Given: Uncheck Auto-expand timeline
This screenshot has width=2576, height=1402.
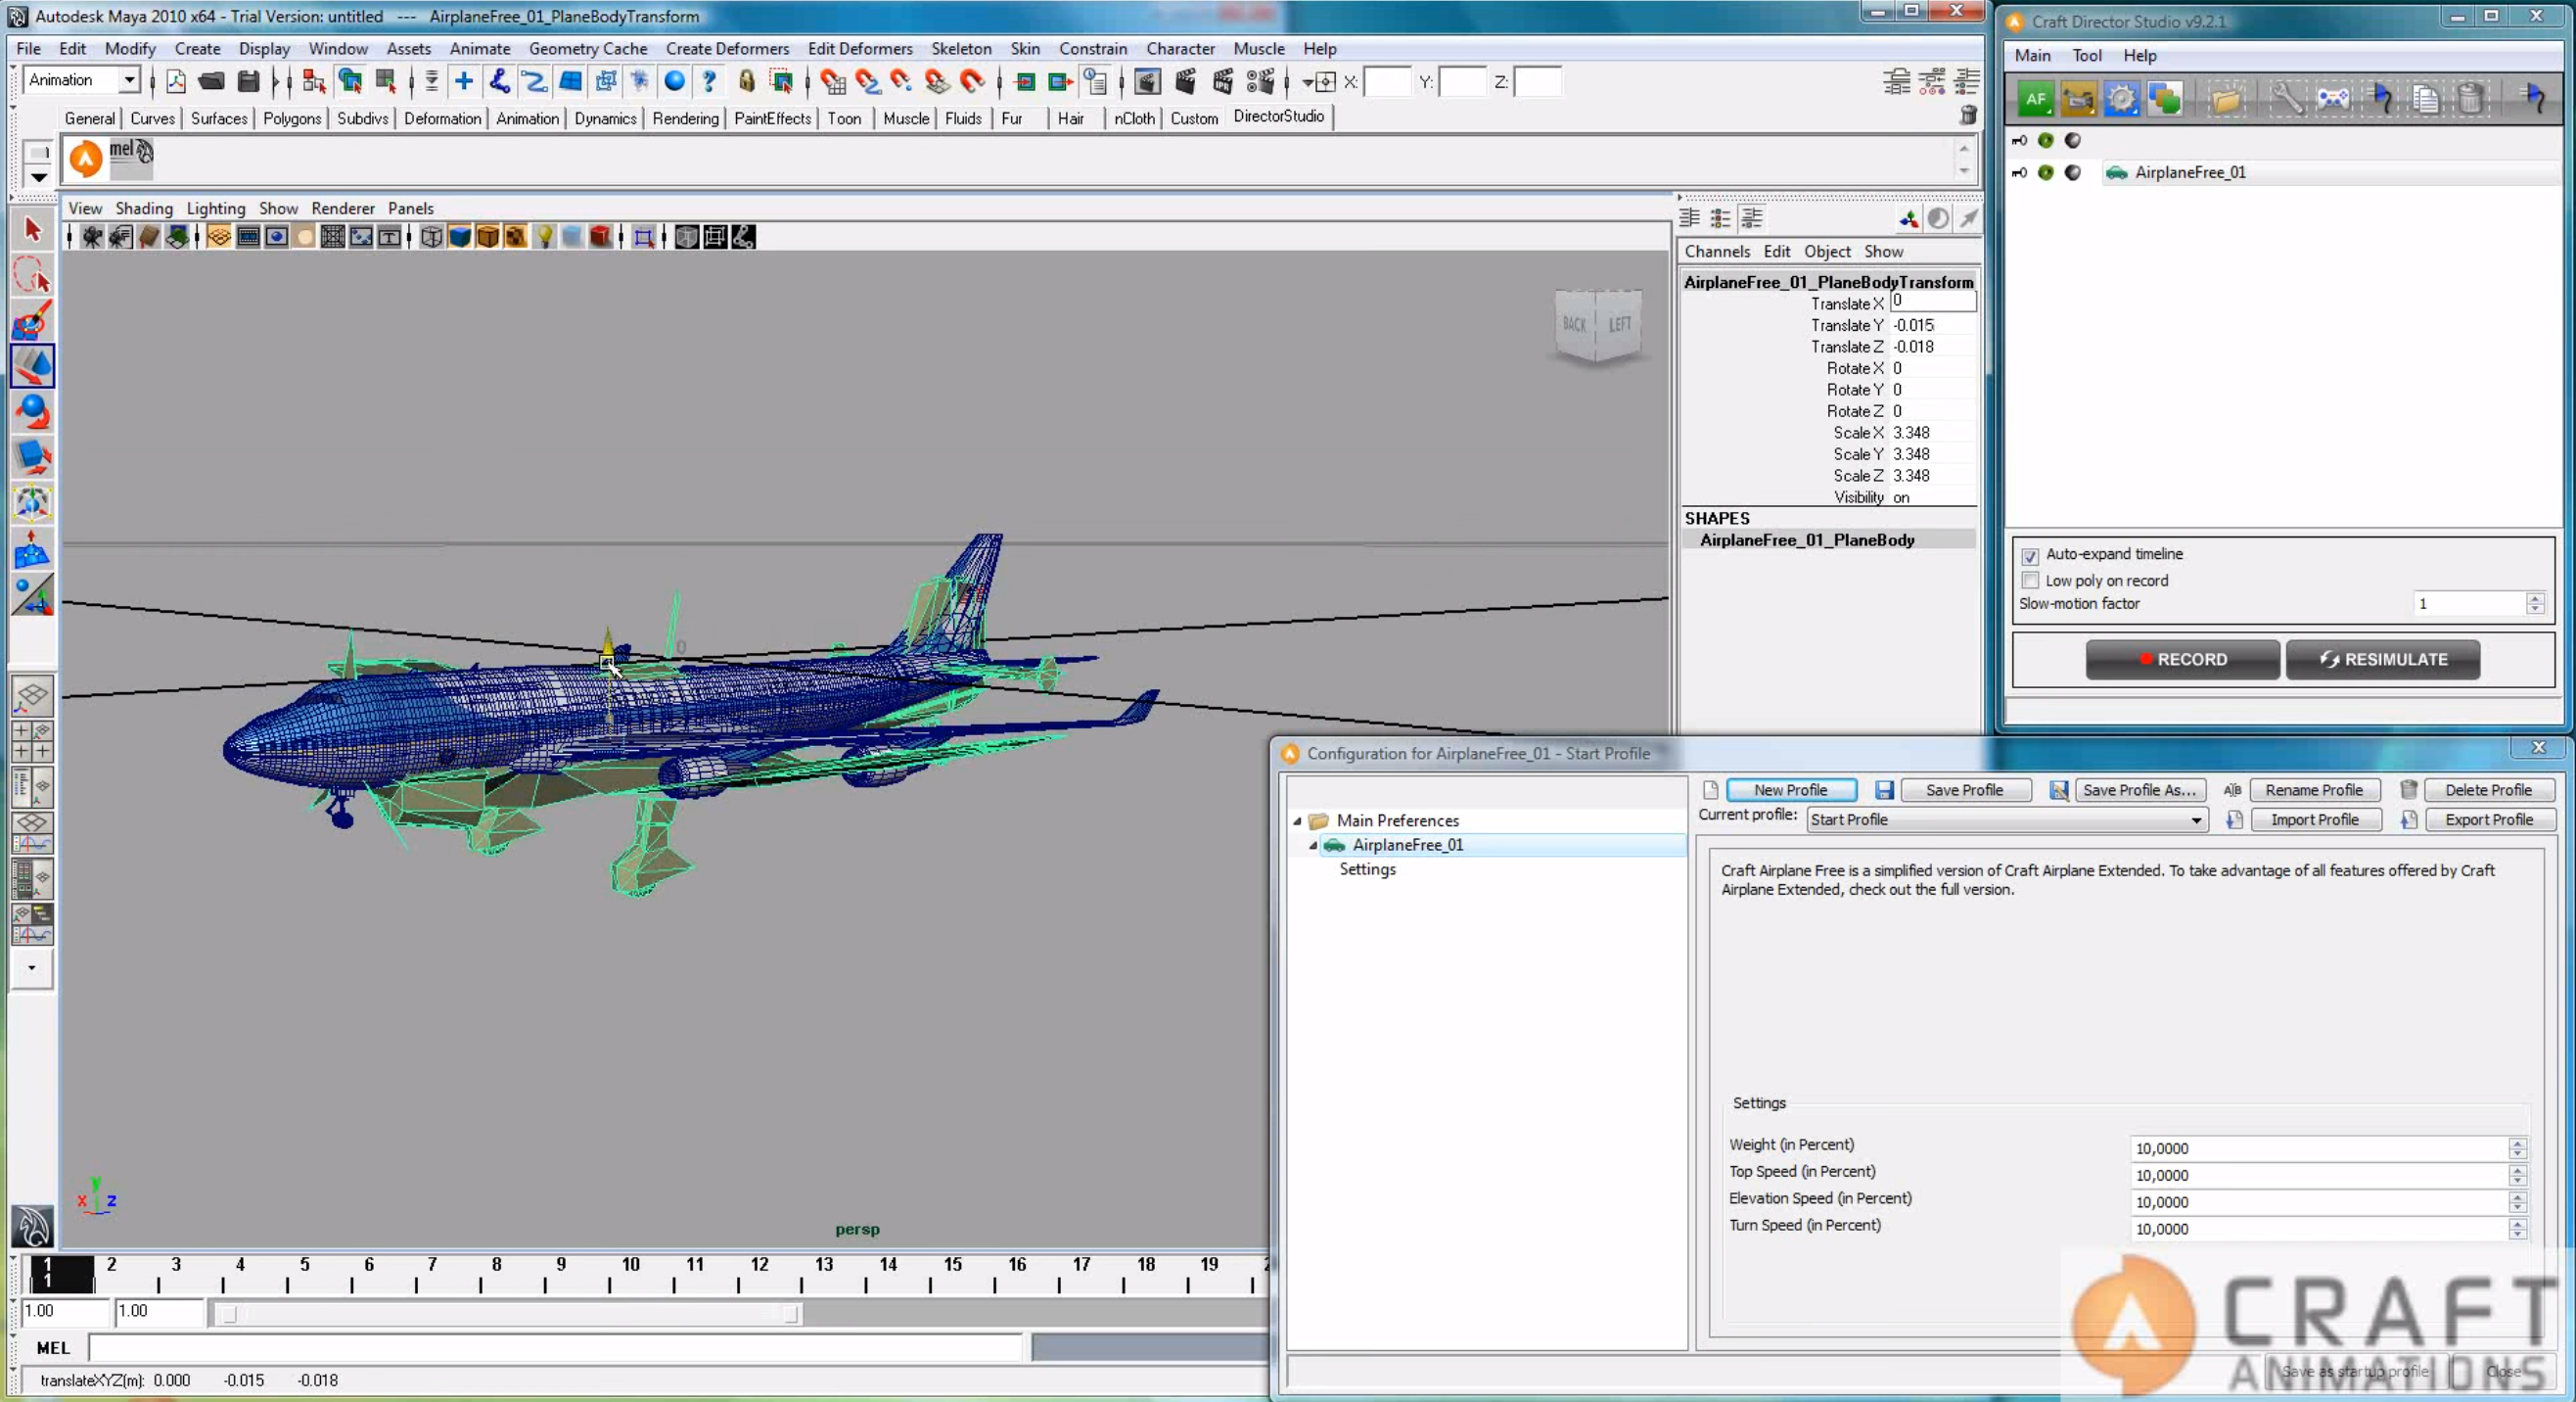Looking at the screenshot, I should 2030,557.
